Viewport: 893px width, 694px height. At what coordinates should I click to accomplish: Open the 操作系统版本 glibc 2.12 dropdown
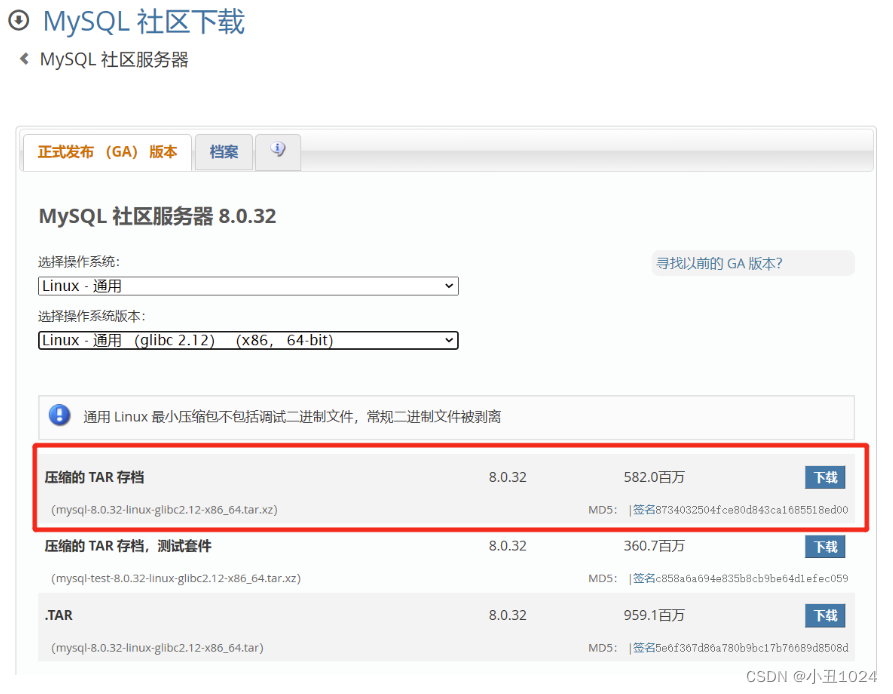(x=247, y=340)
